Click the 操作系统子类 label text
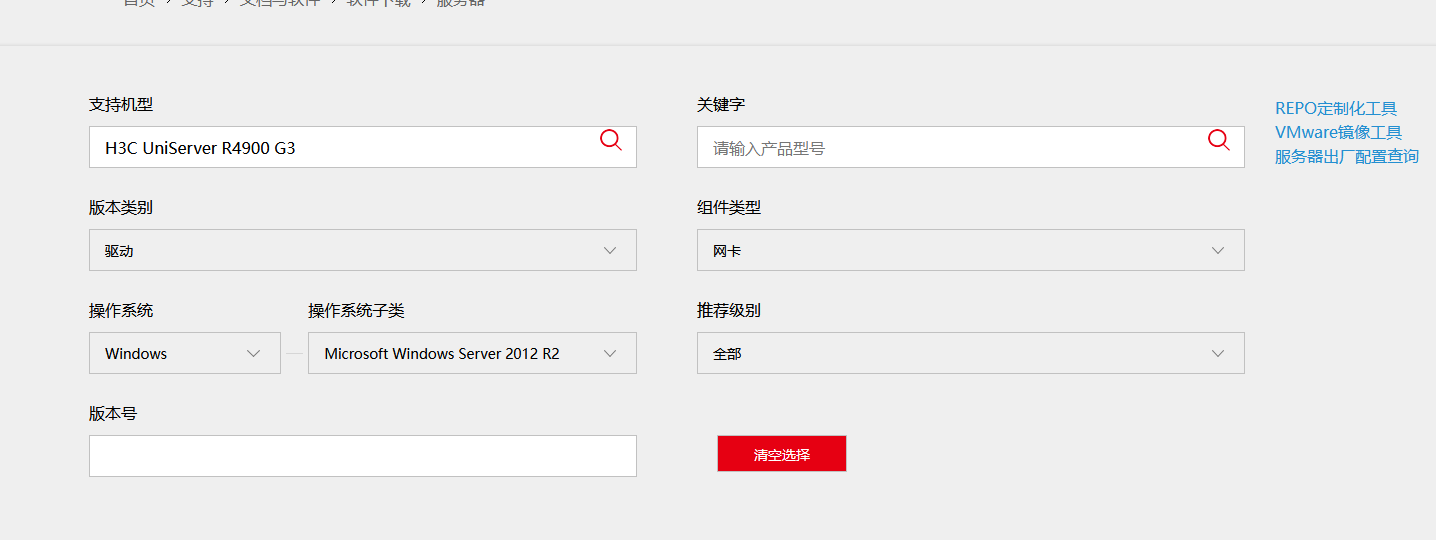This screenshot has height=540, width=1436. (356, 311)
